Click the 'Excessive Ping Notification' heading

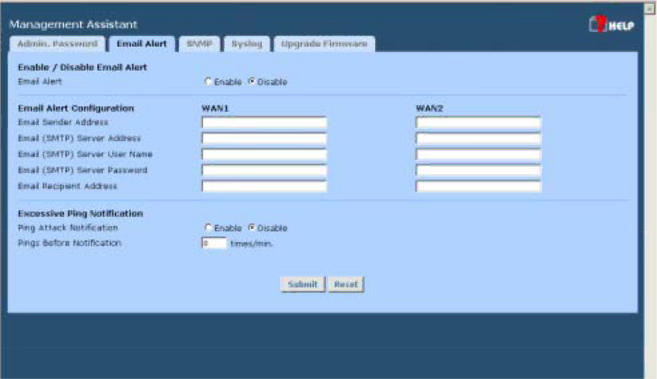coord(80,213)
